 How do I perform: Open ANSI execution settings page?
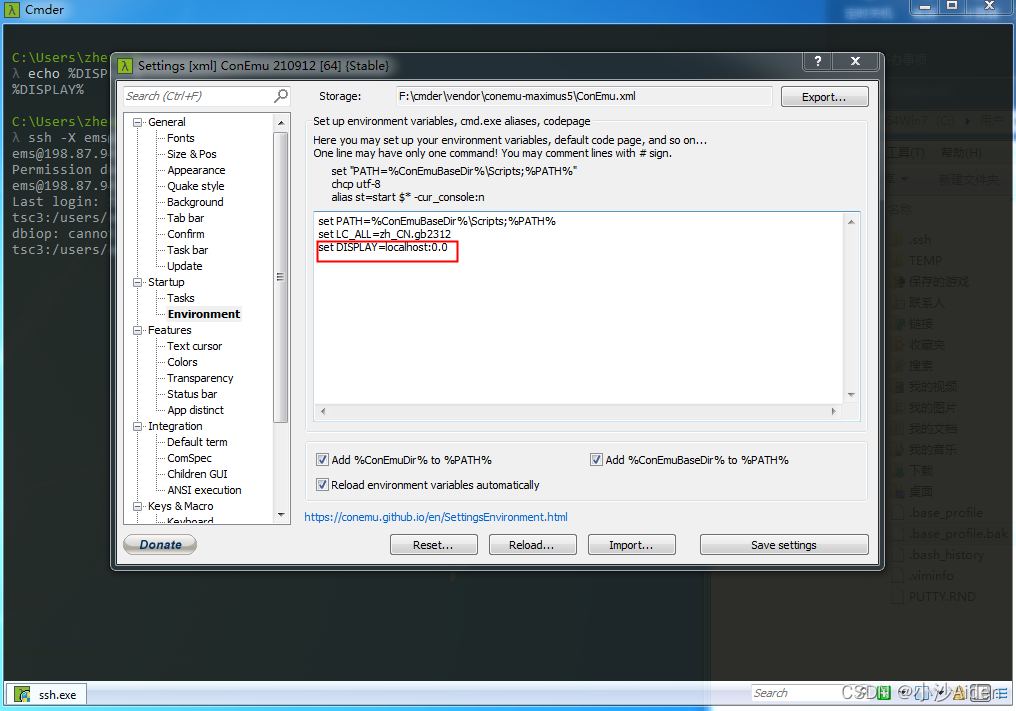pos(204,490)
